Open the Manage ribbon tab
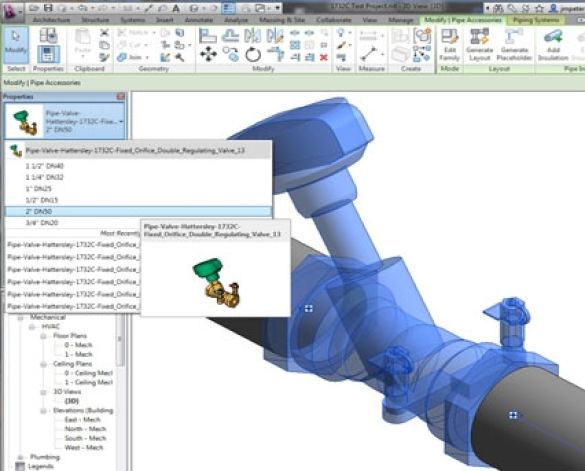Viewport: 585px width, 471px height. (401, 20)
